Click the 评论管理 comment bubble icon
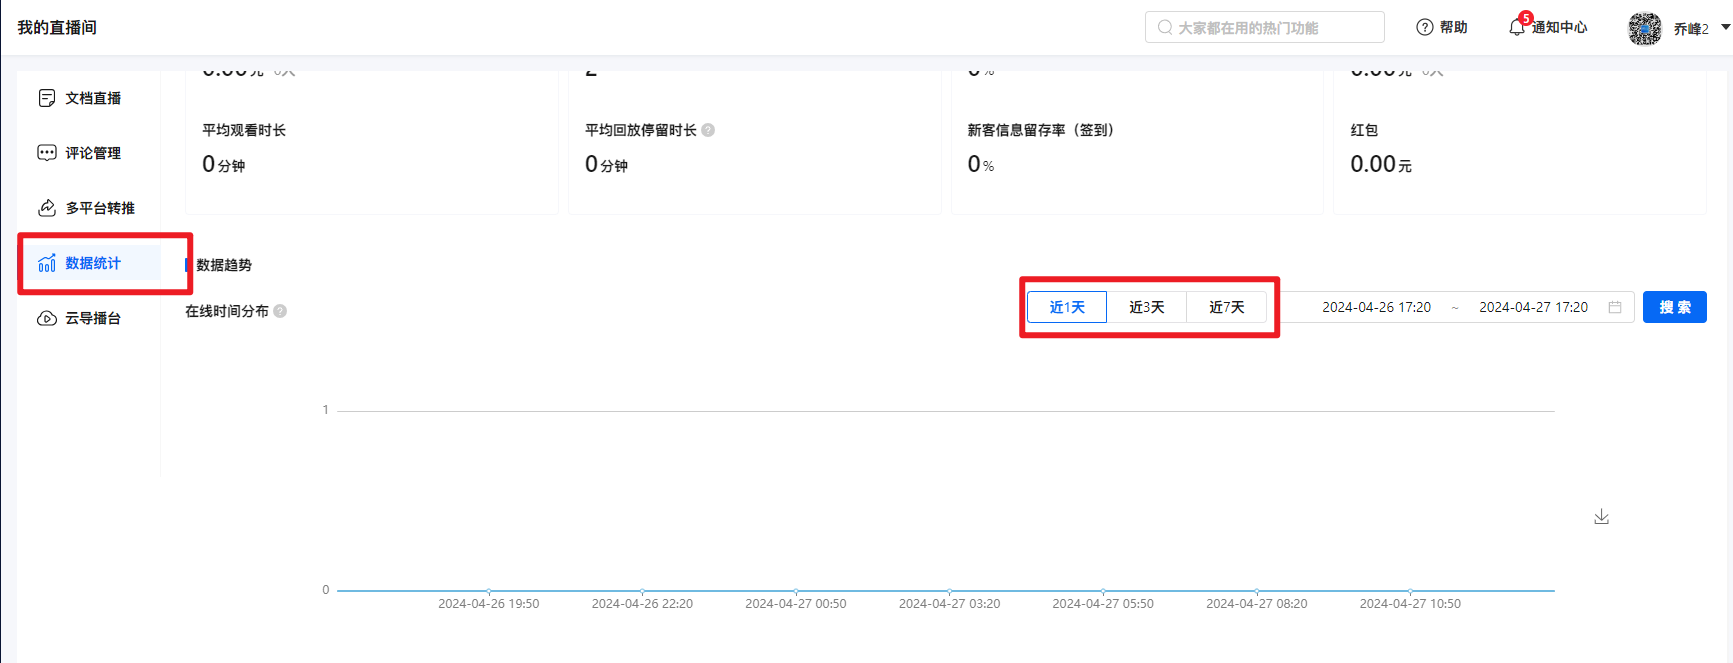 (46, 153)
